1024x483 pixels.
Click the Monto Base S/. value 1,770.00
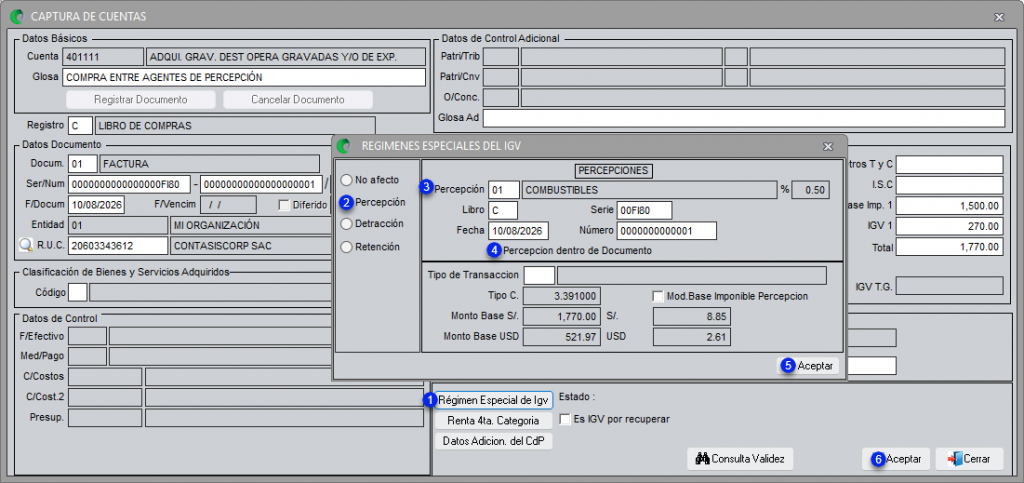coord(562,317)
